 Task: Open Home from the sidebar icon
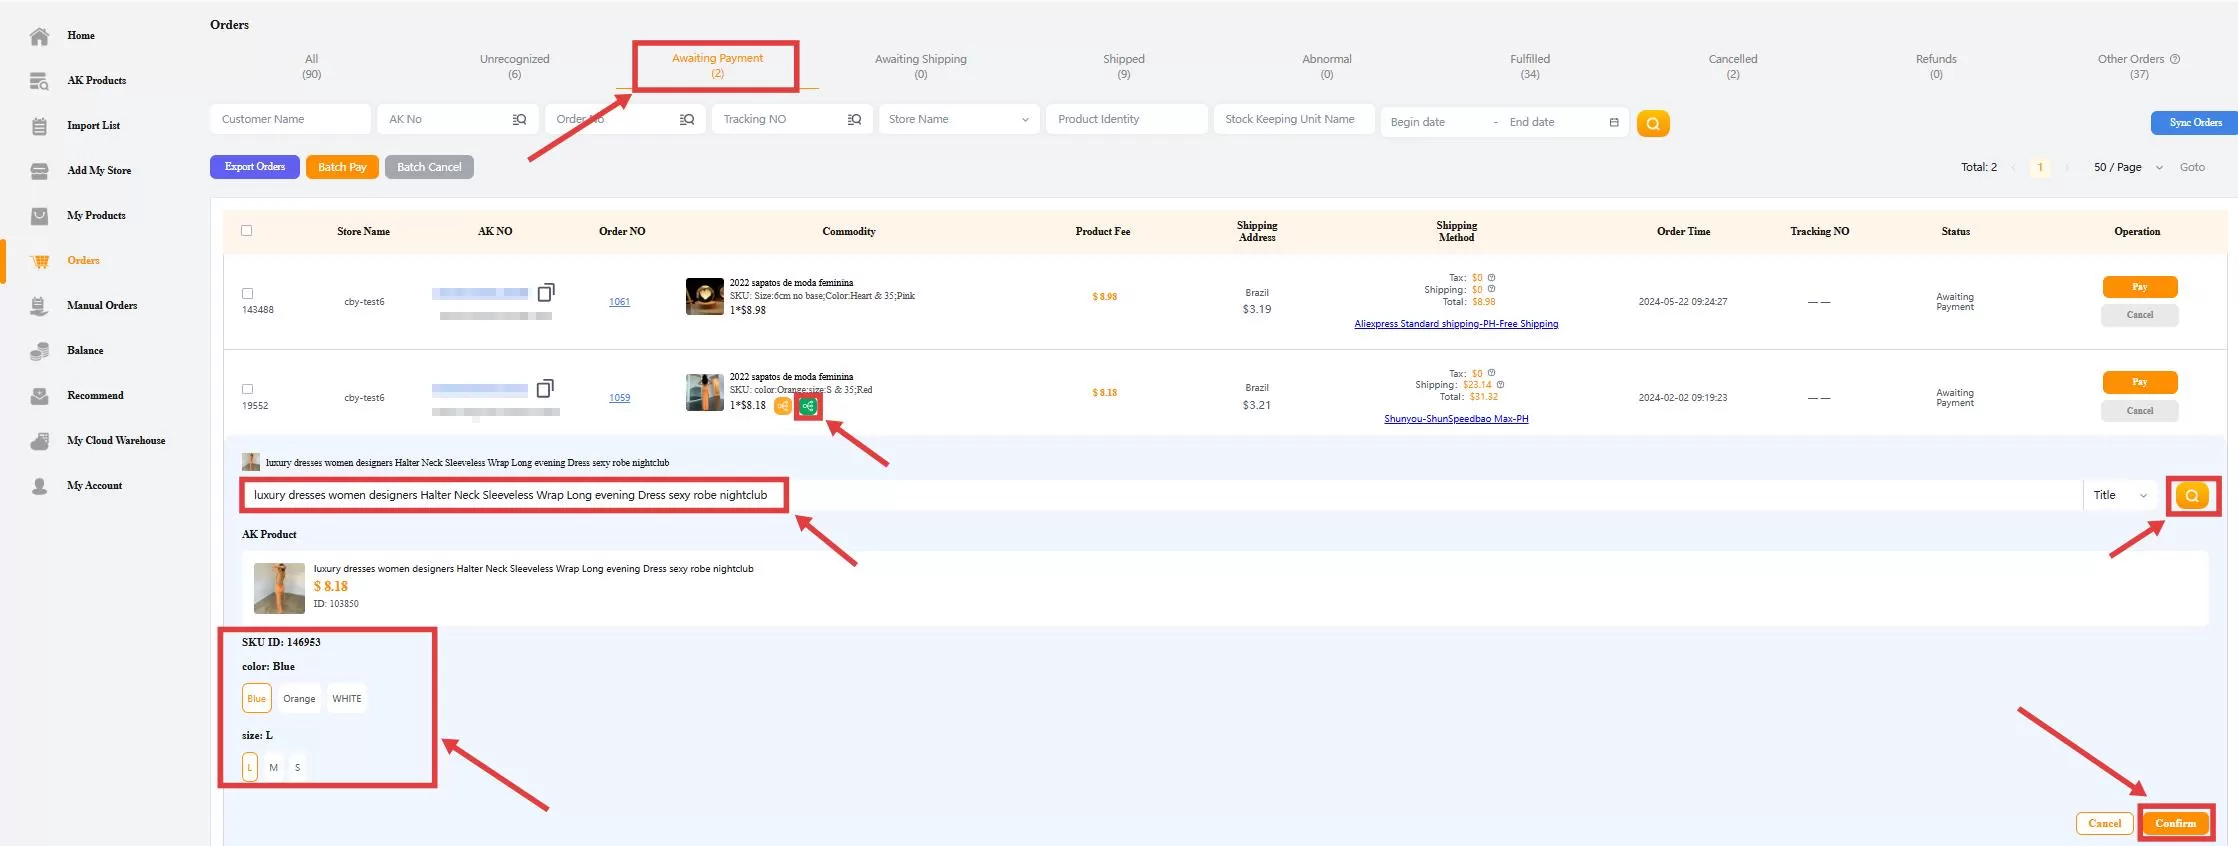(x=39, y=36)
